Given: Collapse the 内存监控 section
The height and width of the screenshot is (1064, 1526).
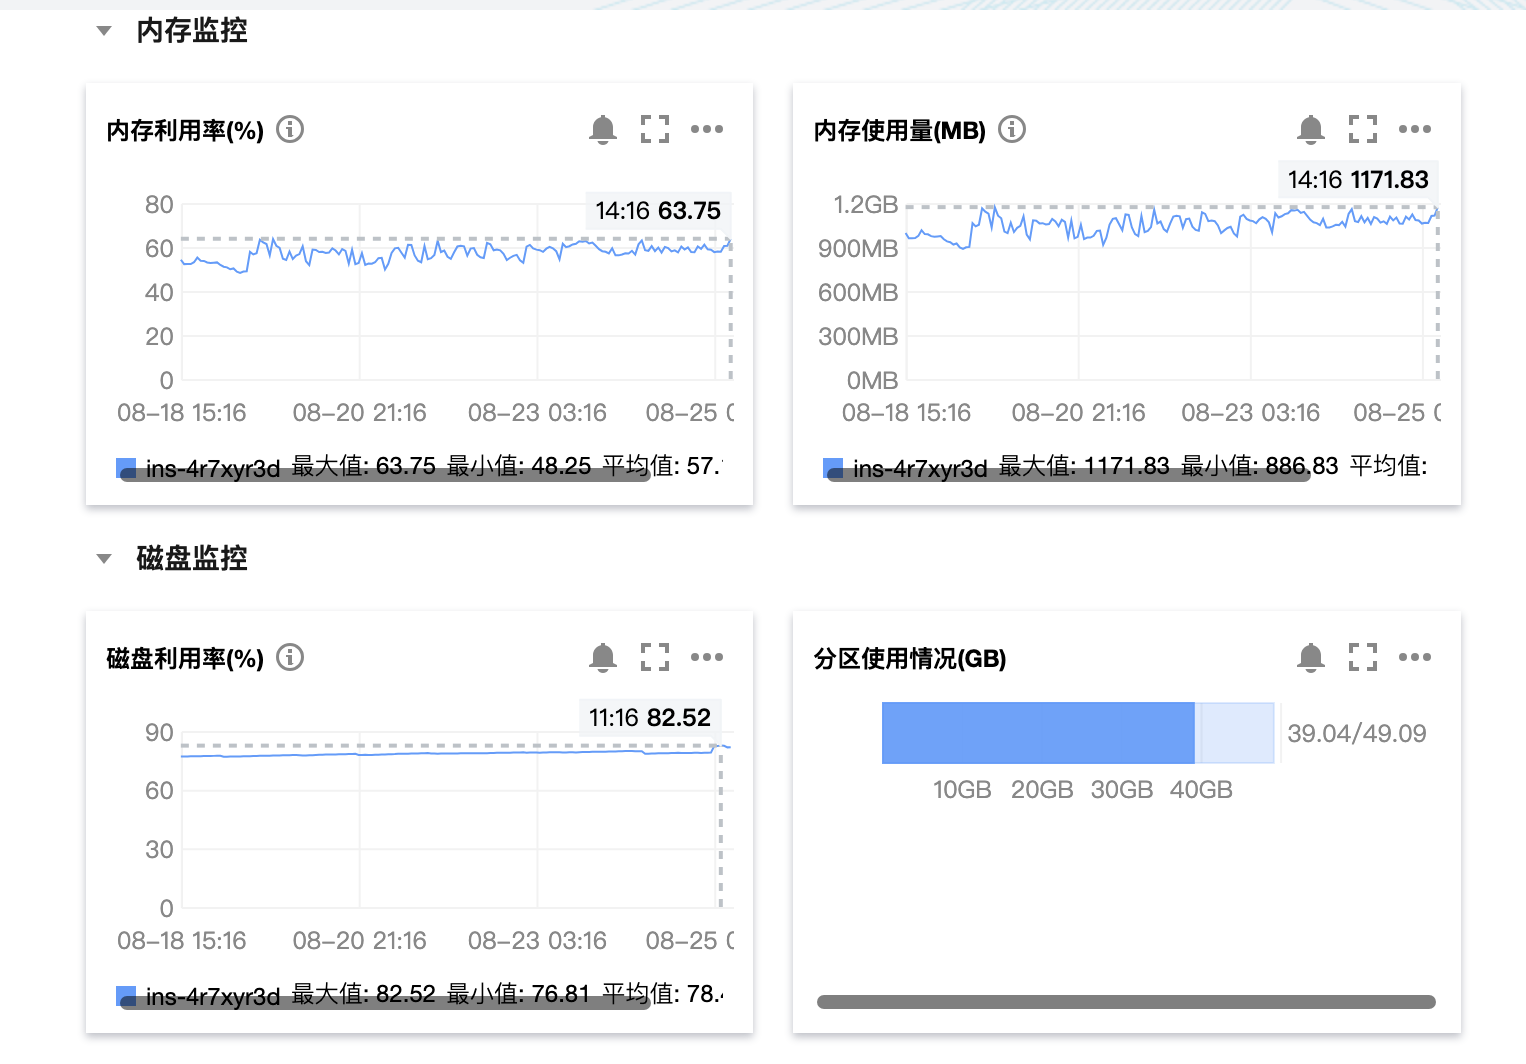Looking at the screenshot, I should 104,31.
